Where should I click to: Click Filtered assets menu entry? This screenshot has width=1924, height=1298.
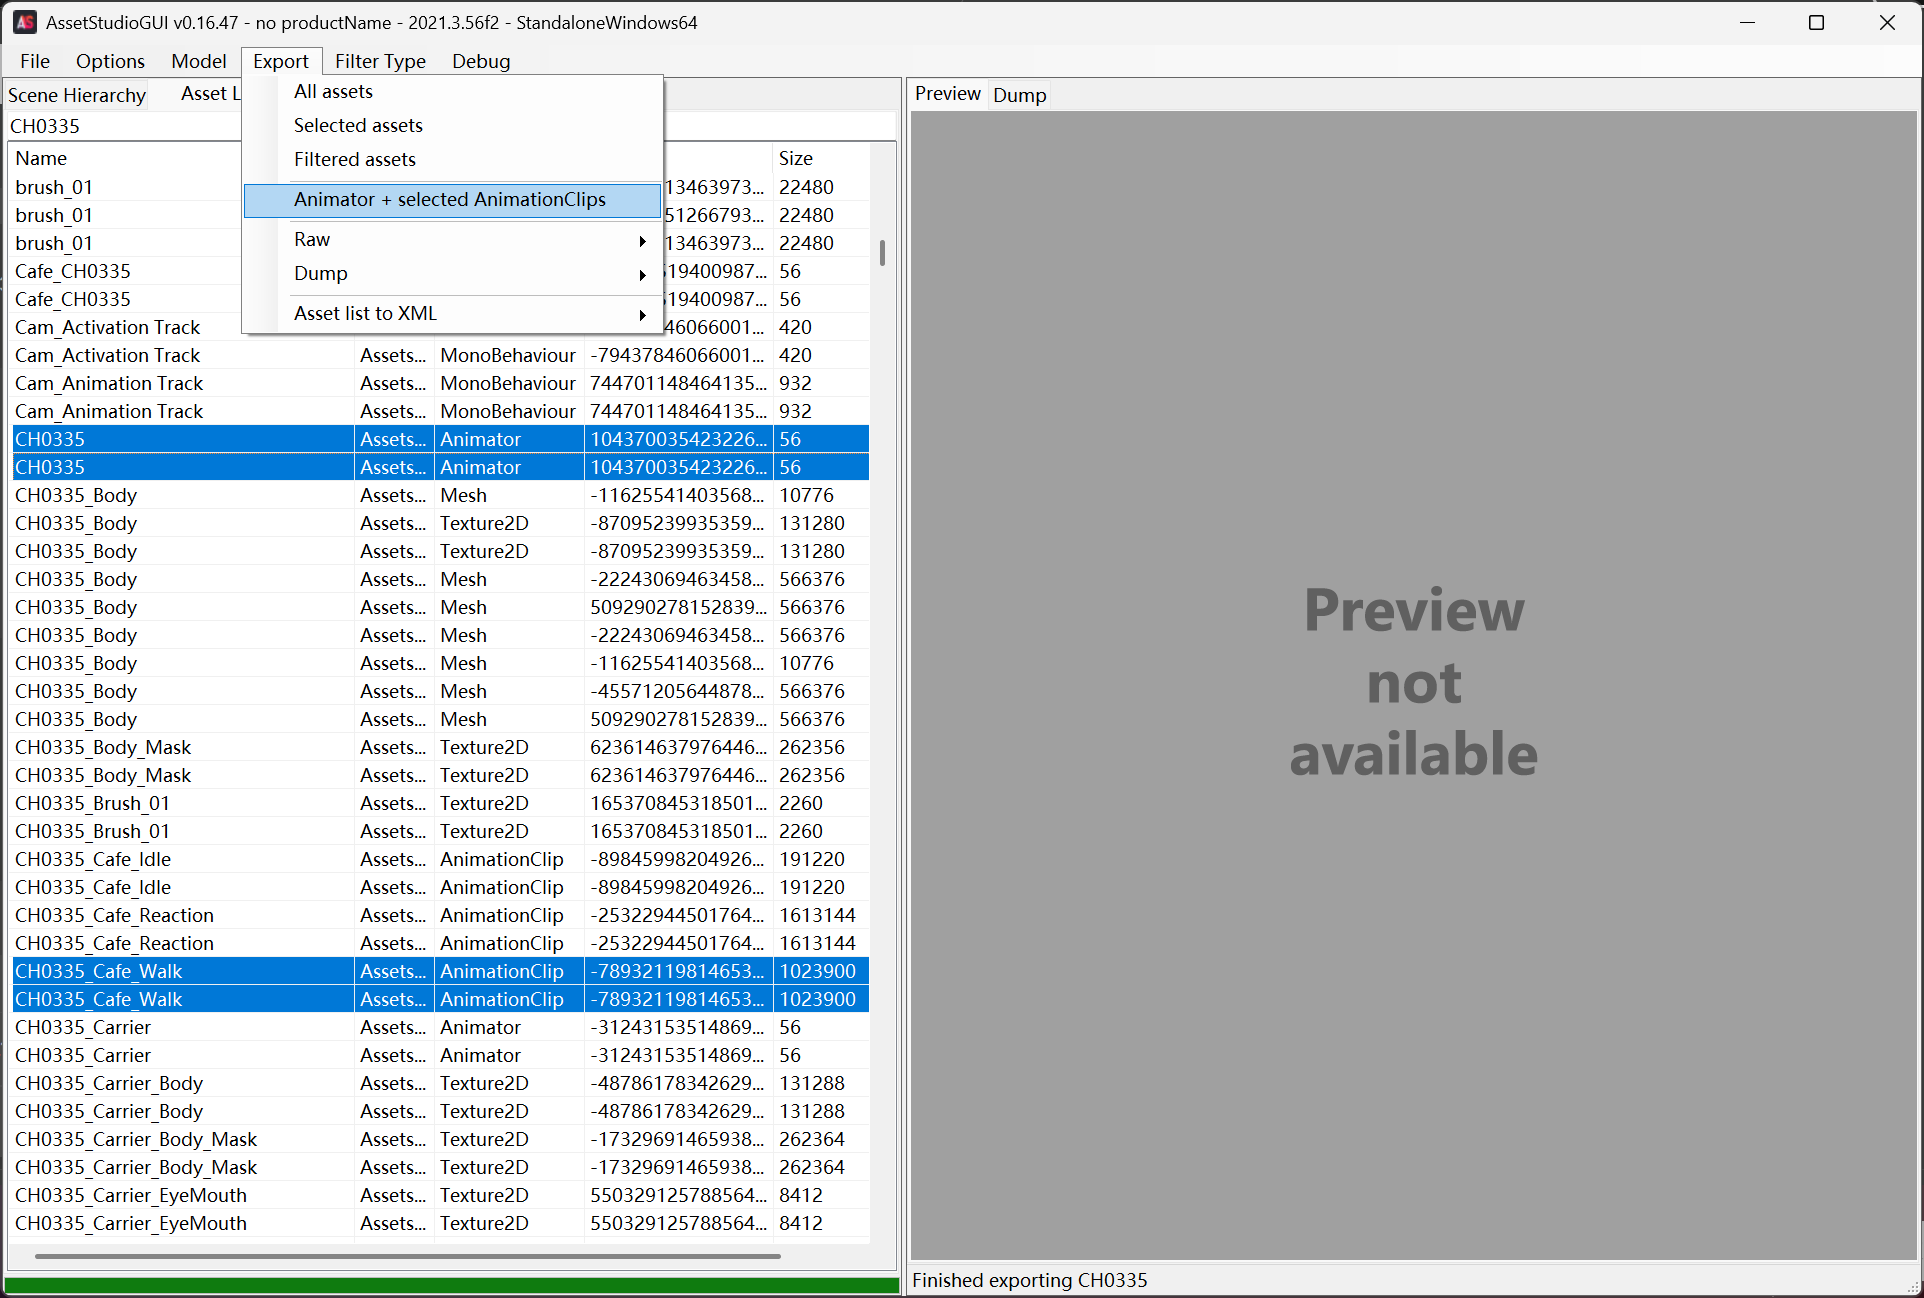click(354, 160)
